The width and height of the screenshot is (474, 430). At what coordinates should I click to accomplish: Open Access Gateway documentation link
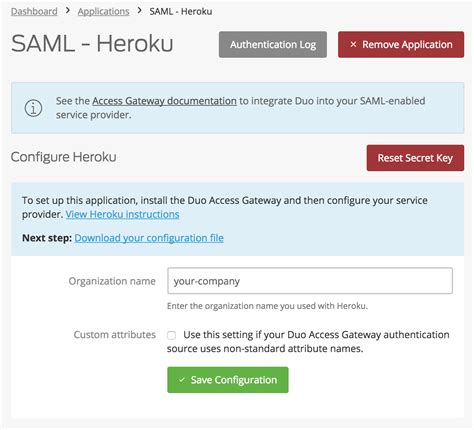(164, 101)
